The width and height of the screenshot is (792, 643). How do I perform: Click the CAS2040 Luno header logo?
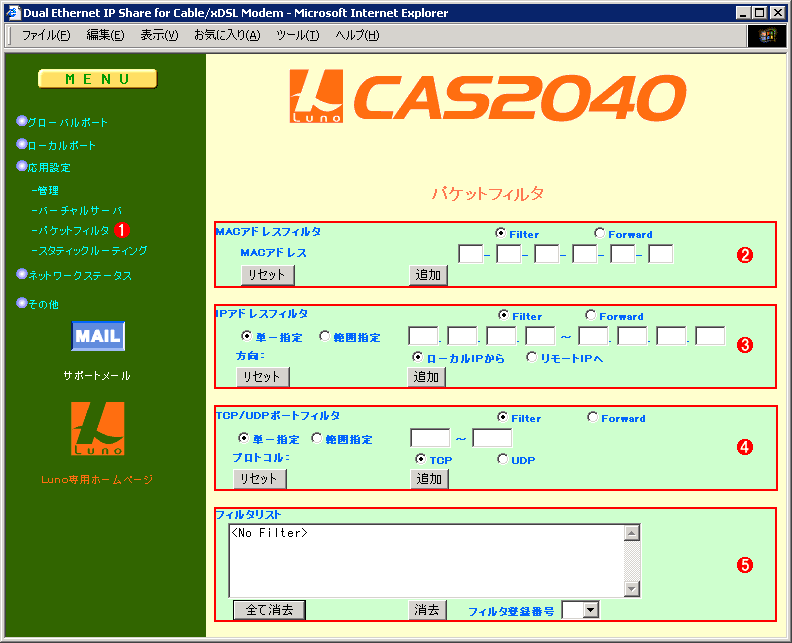[487, 96]
